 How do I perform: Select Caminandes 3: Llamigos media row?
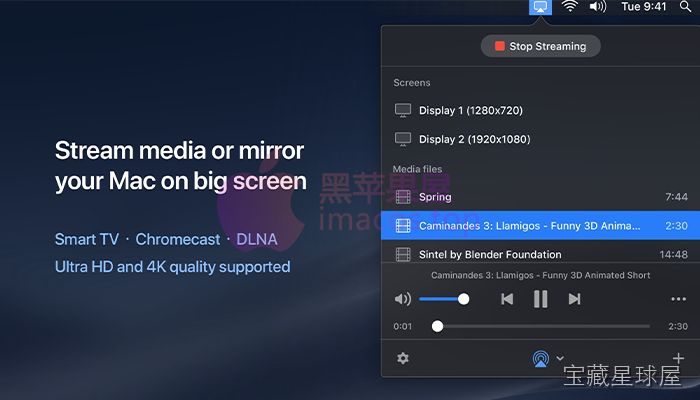point(541,225)
